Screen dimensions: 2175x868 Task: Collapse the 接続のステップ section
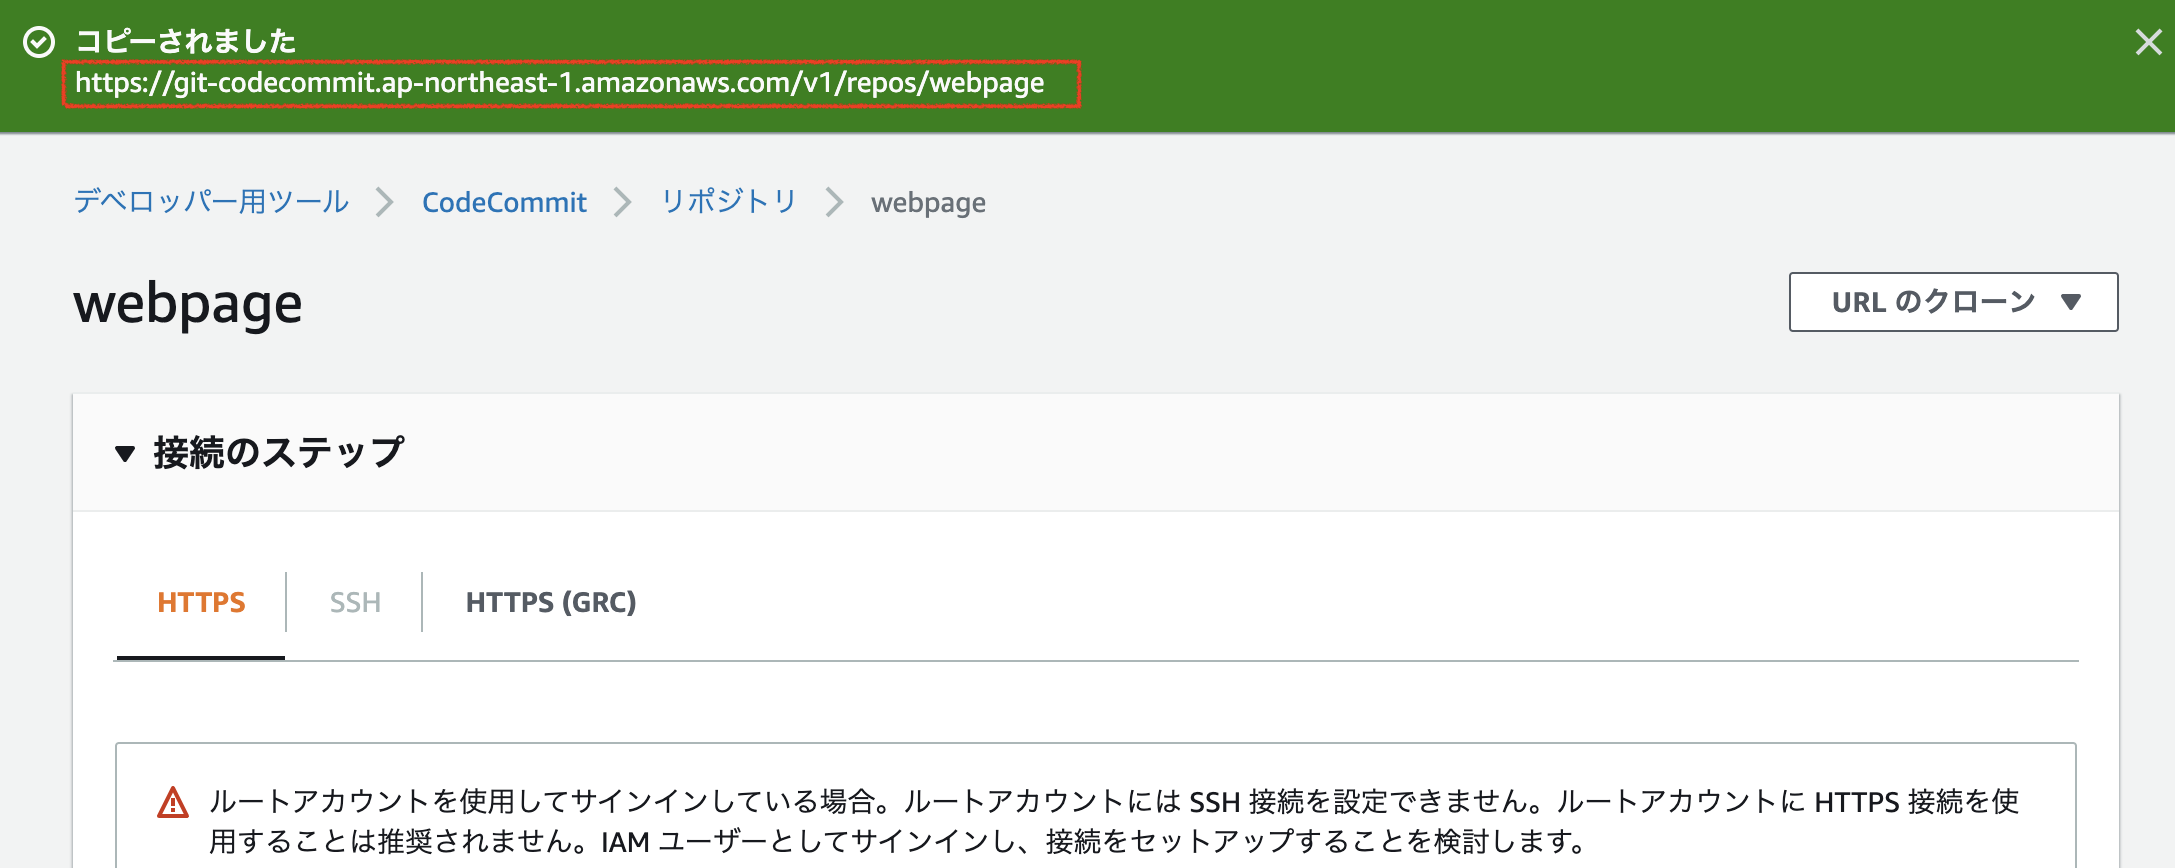click(x=125, y=453)
